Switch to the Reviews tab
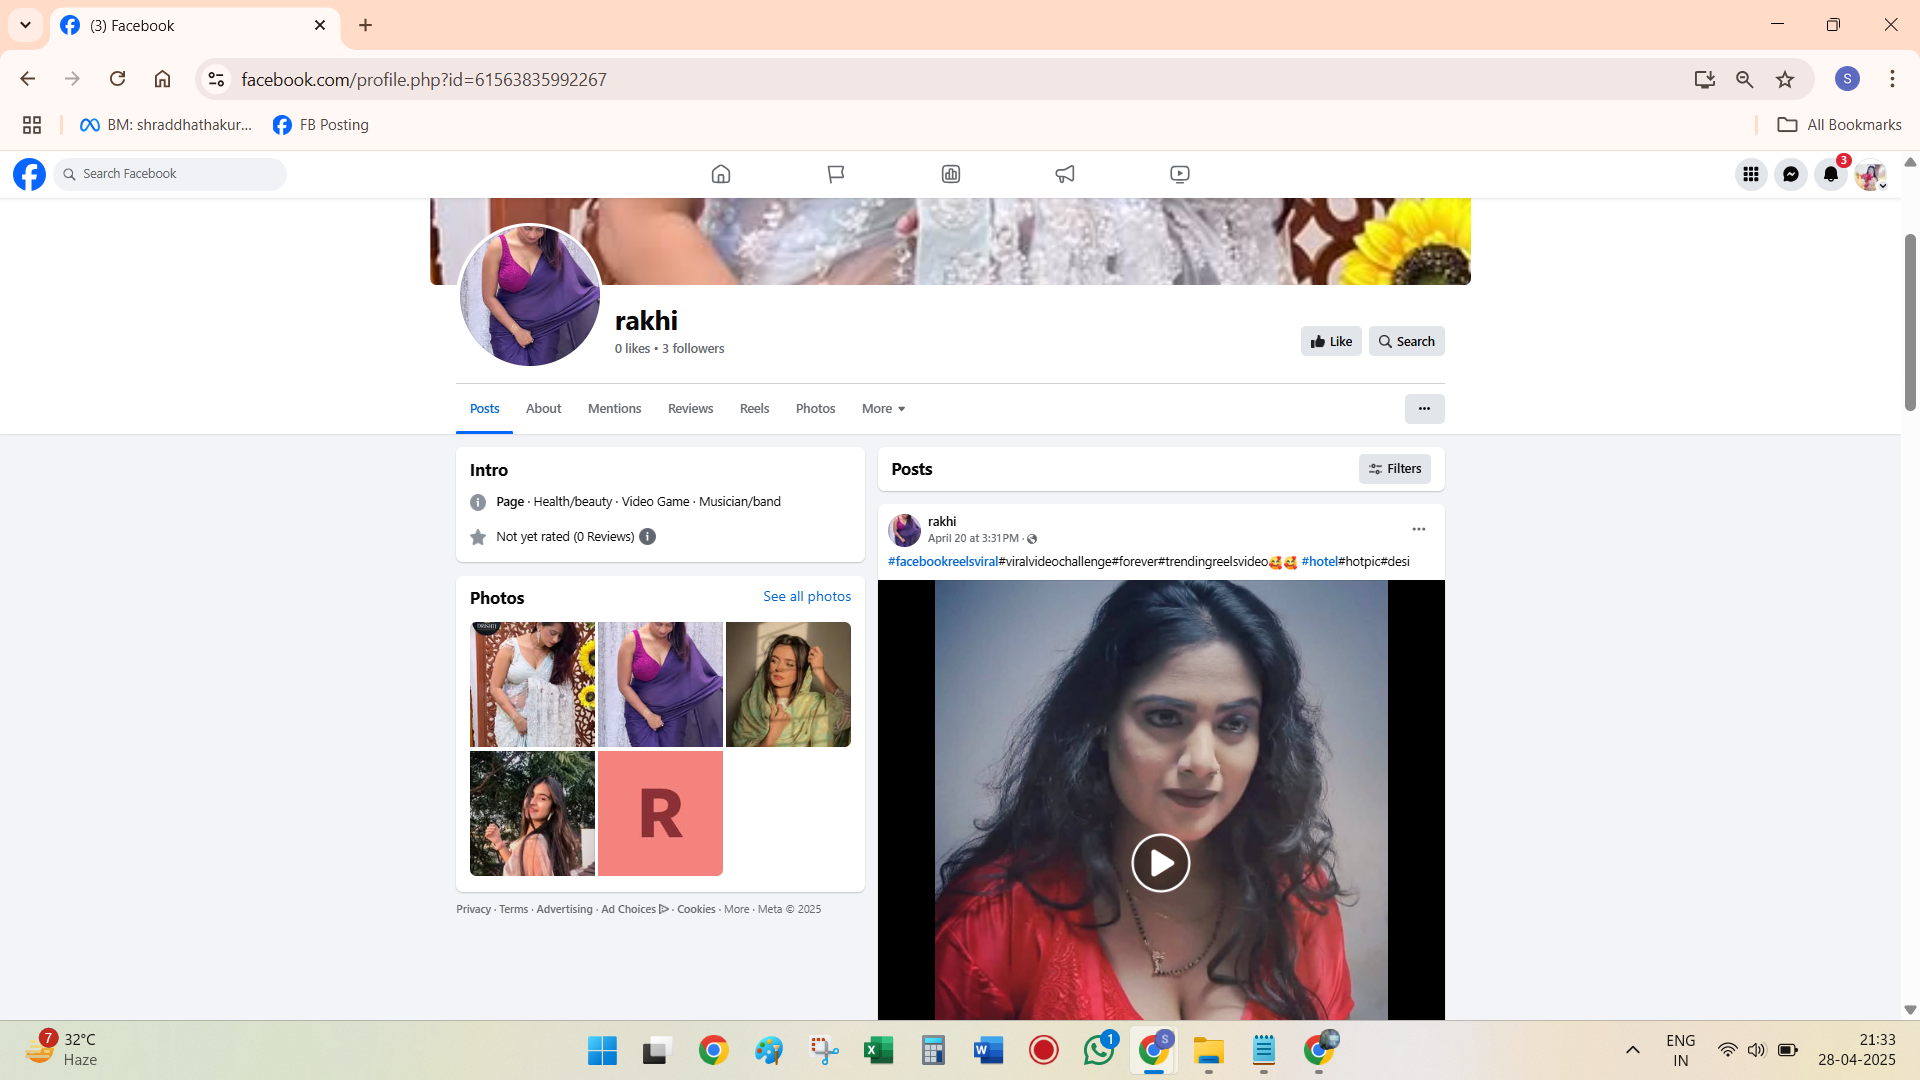Screen dimensions: 1920x1080 coord(690,409)
